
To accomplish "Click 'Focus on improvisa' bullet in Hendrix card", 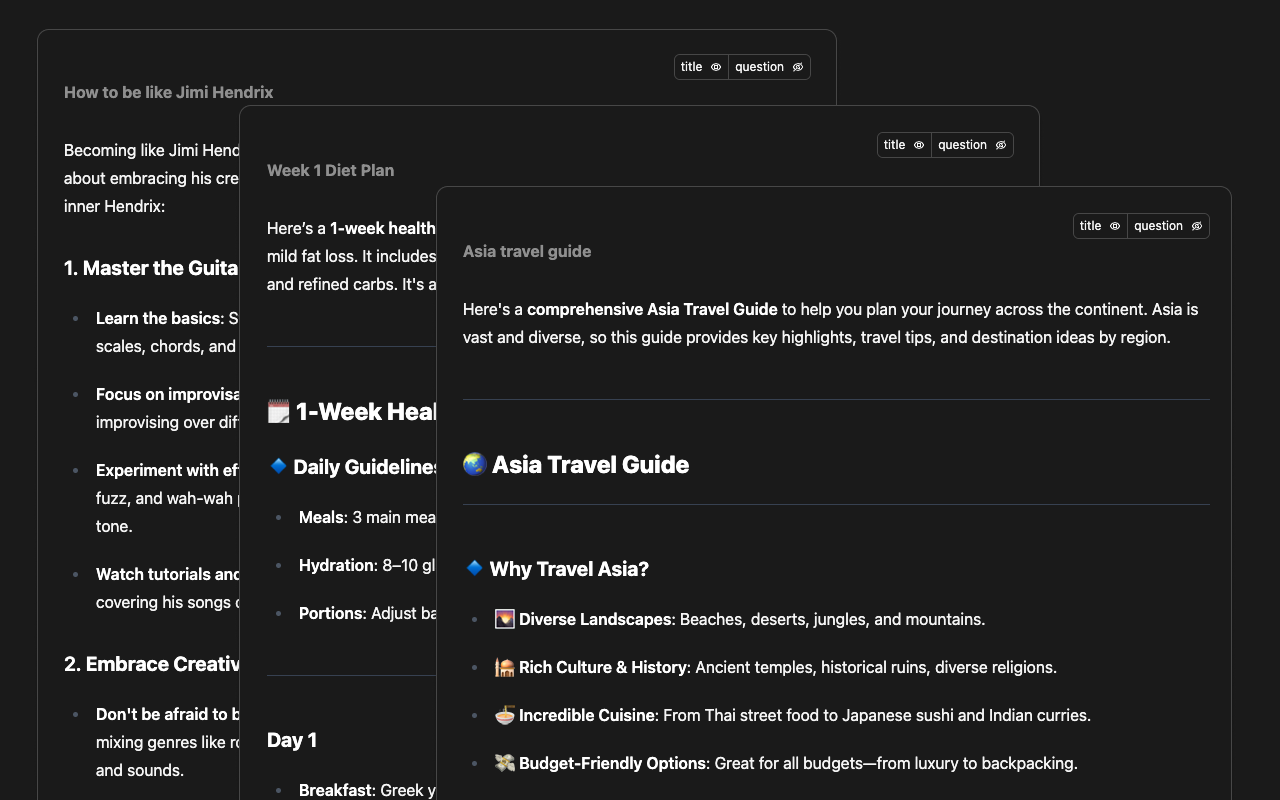I will click(x=167, y=394).
